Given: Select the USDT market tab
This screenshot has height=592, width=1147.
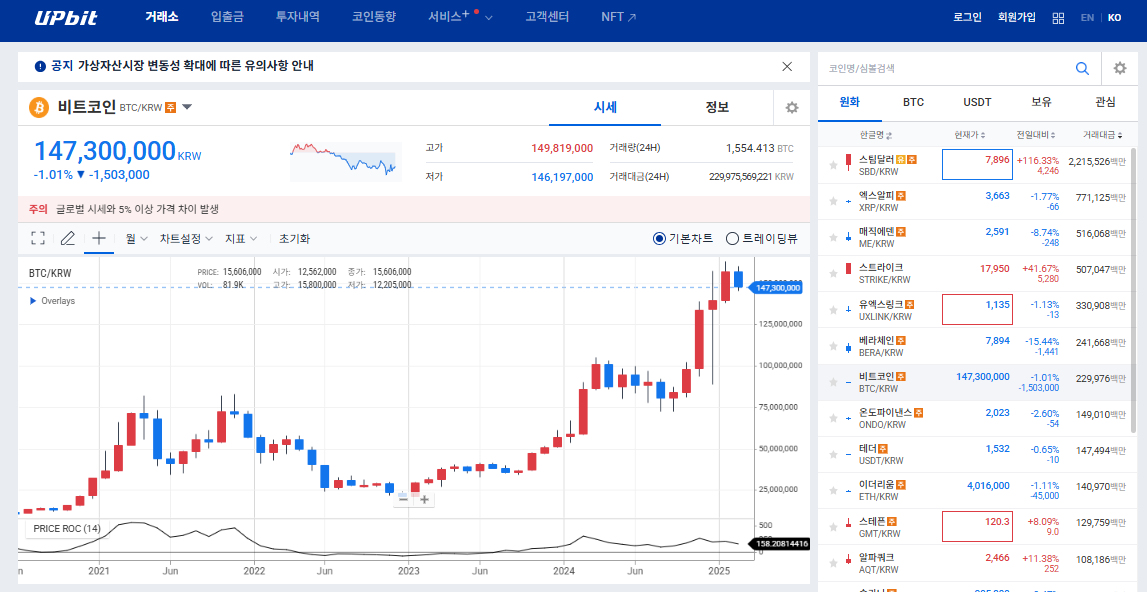Looking at the screenshot, I should (x=977, y=102).
